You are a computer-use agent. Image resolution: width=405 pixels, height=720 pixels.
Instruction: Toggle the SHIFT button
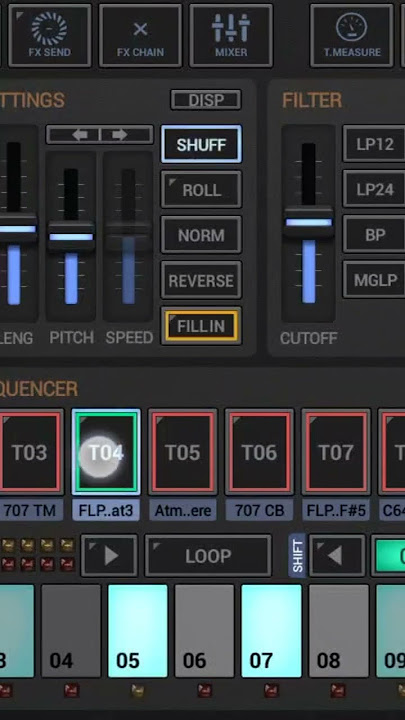pos(297,556)
